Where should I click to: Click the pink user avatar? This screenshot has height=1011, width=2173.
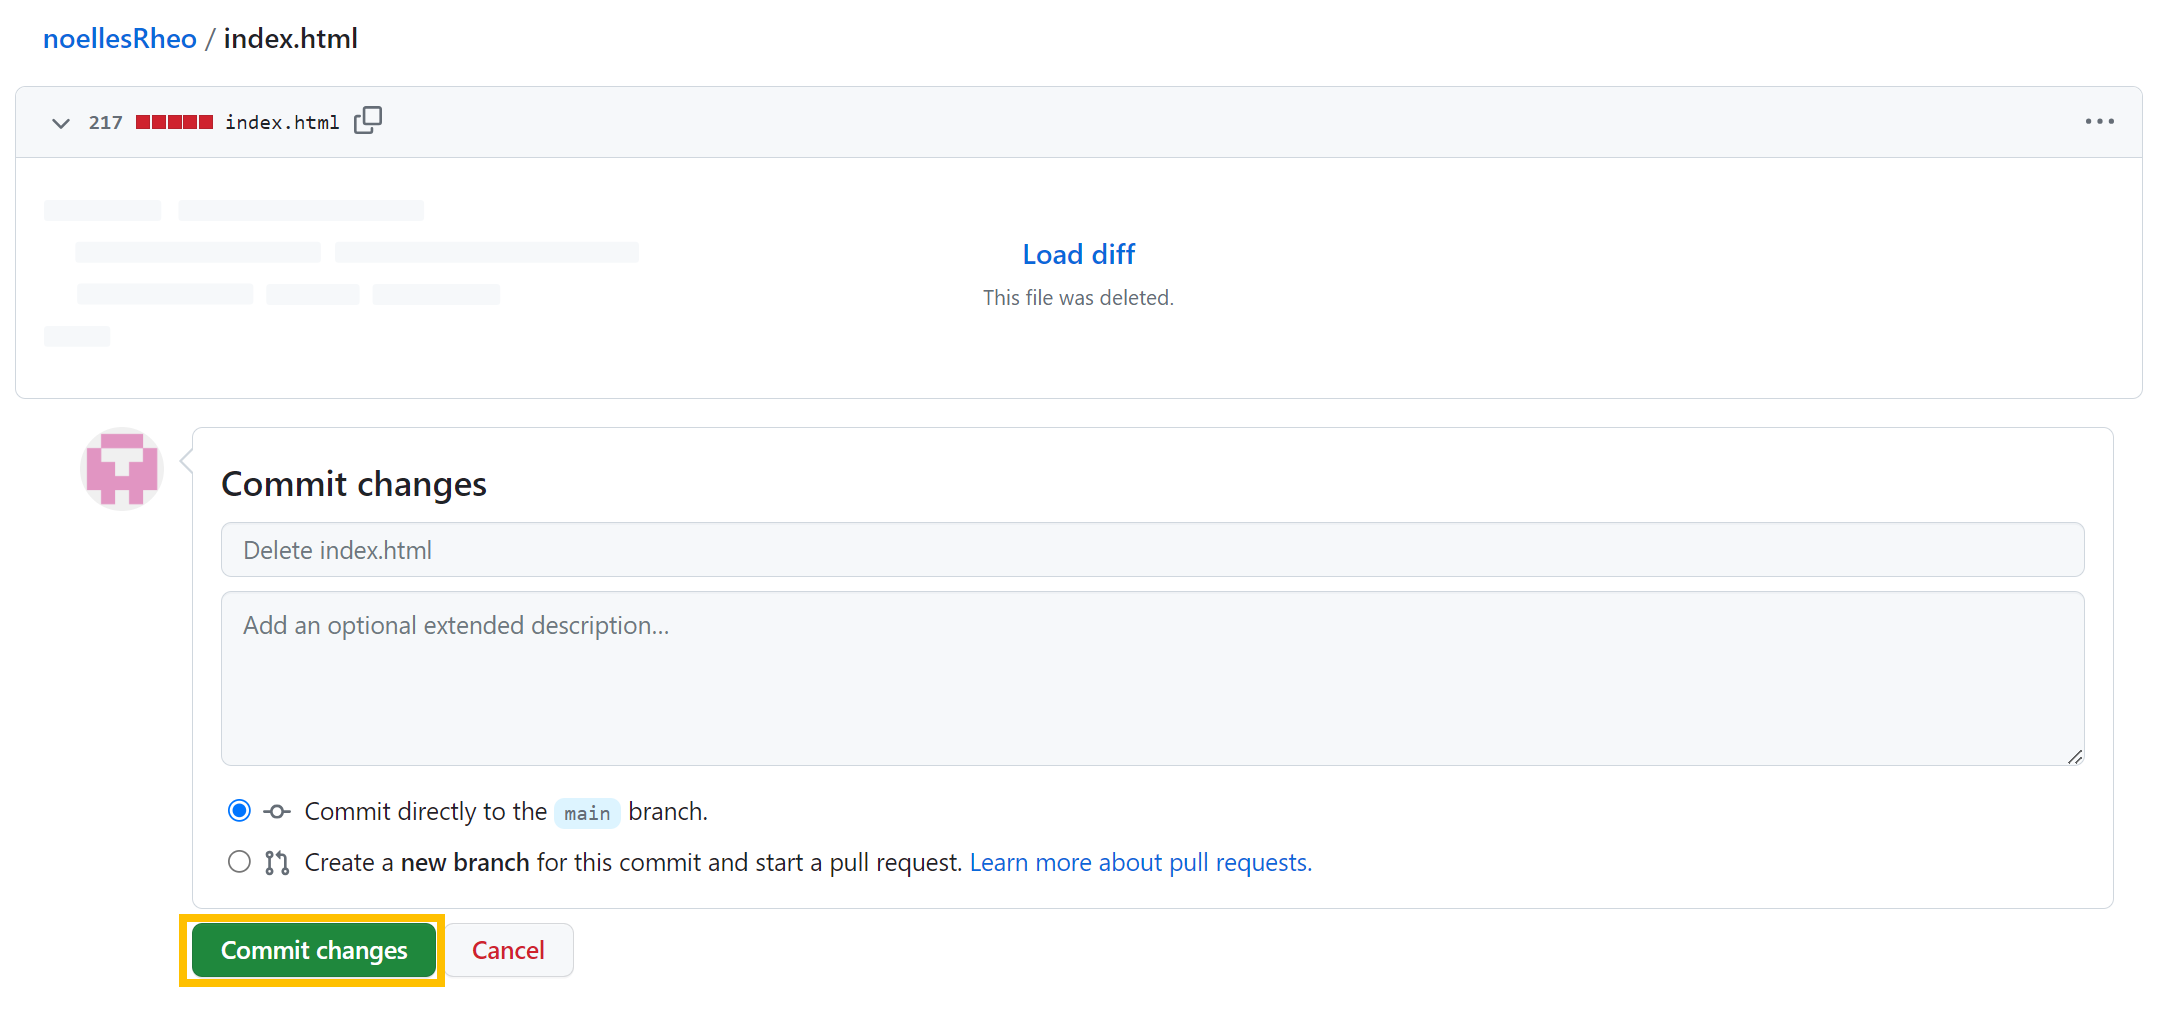click(x=122, y=469)
